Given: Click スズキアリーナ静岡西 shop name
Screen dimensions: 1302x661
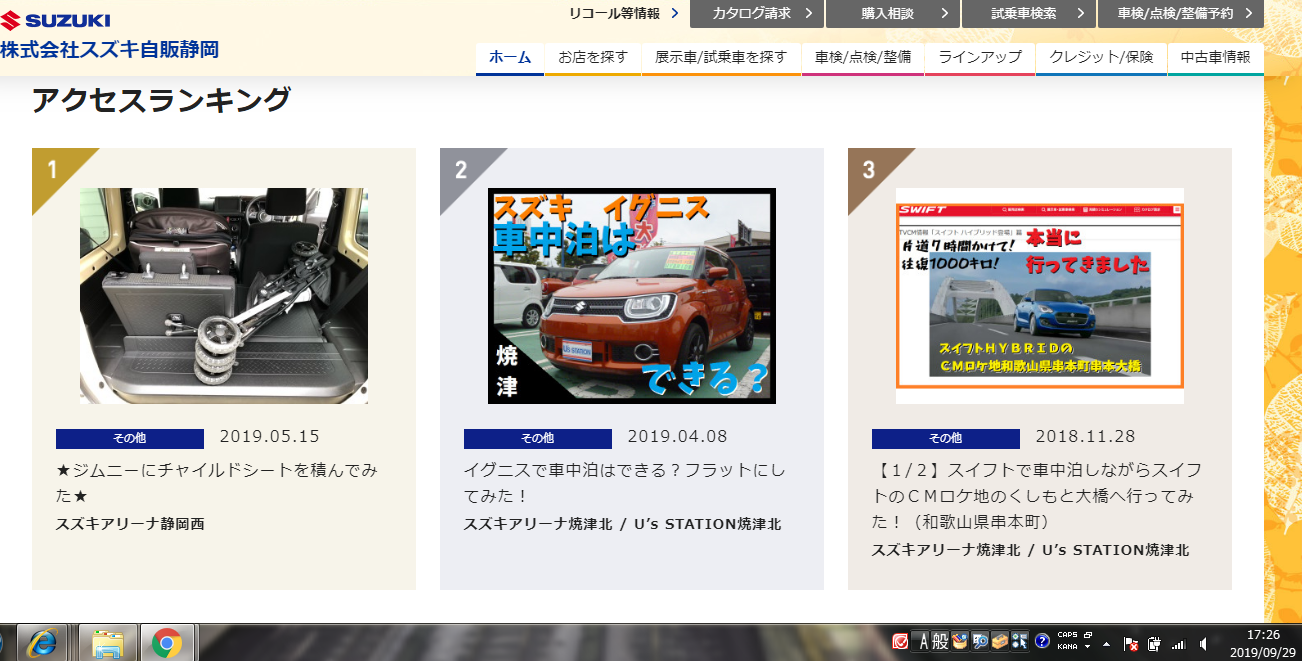Looking at the screenshot, I should (130, 523).
